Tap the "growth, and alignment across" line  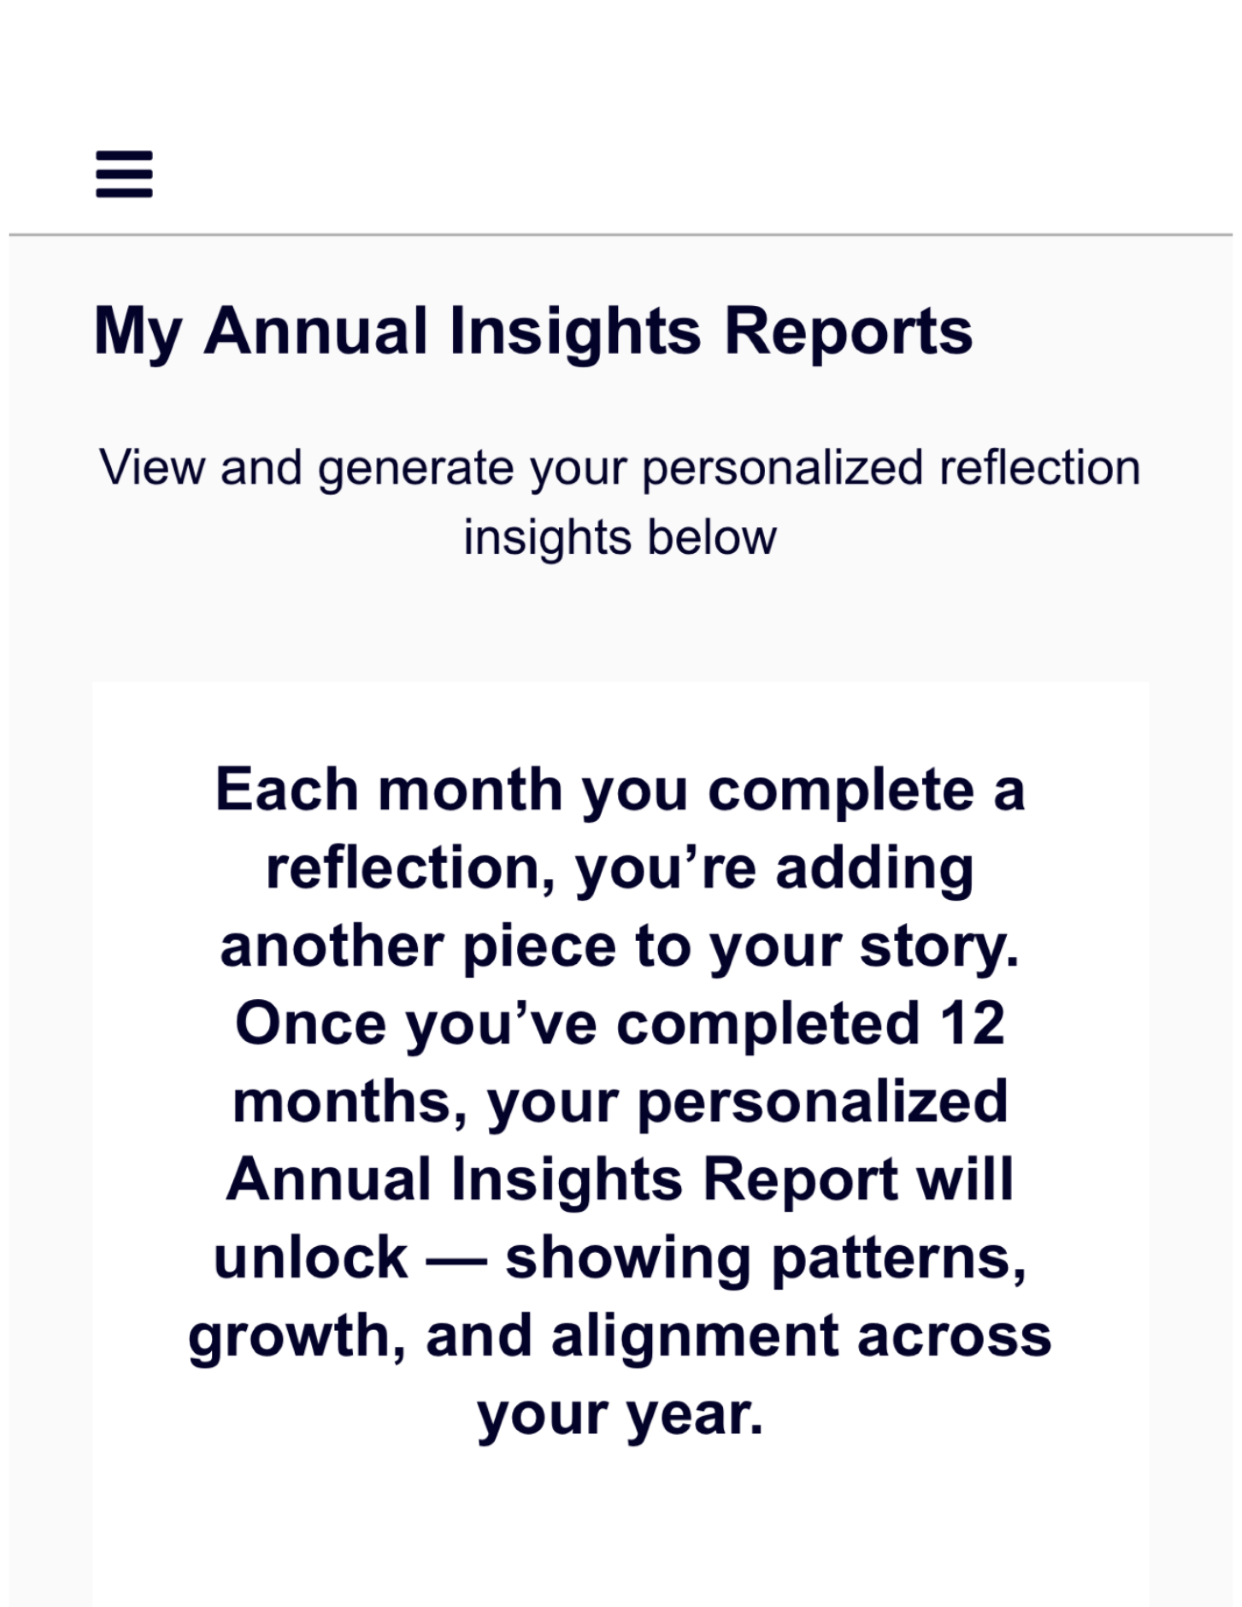click(x=620, y=1336)
